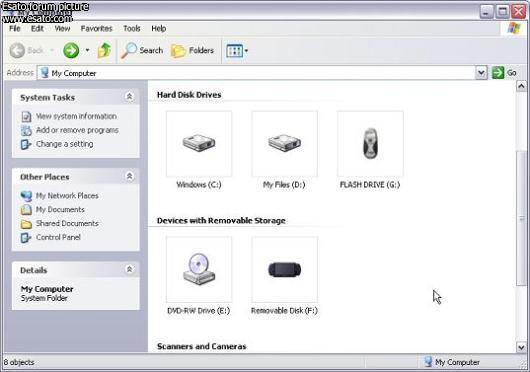Open the Back history dropdown arrow

tap(52, 51)
